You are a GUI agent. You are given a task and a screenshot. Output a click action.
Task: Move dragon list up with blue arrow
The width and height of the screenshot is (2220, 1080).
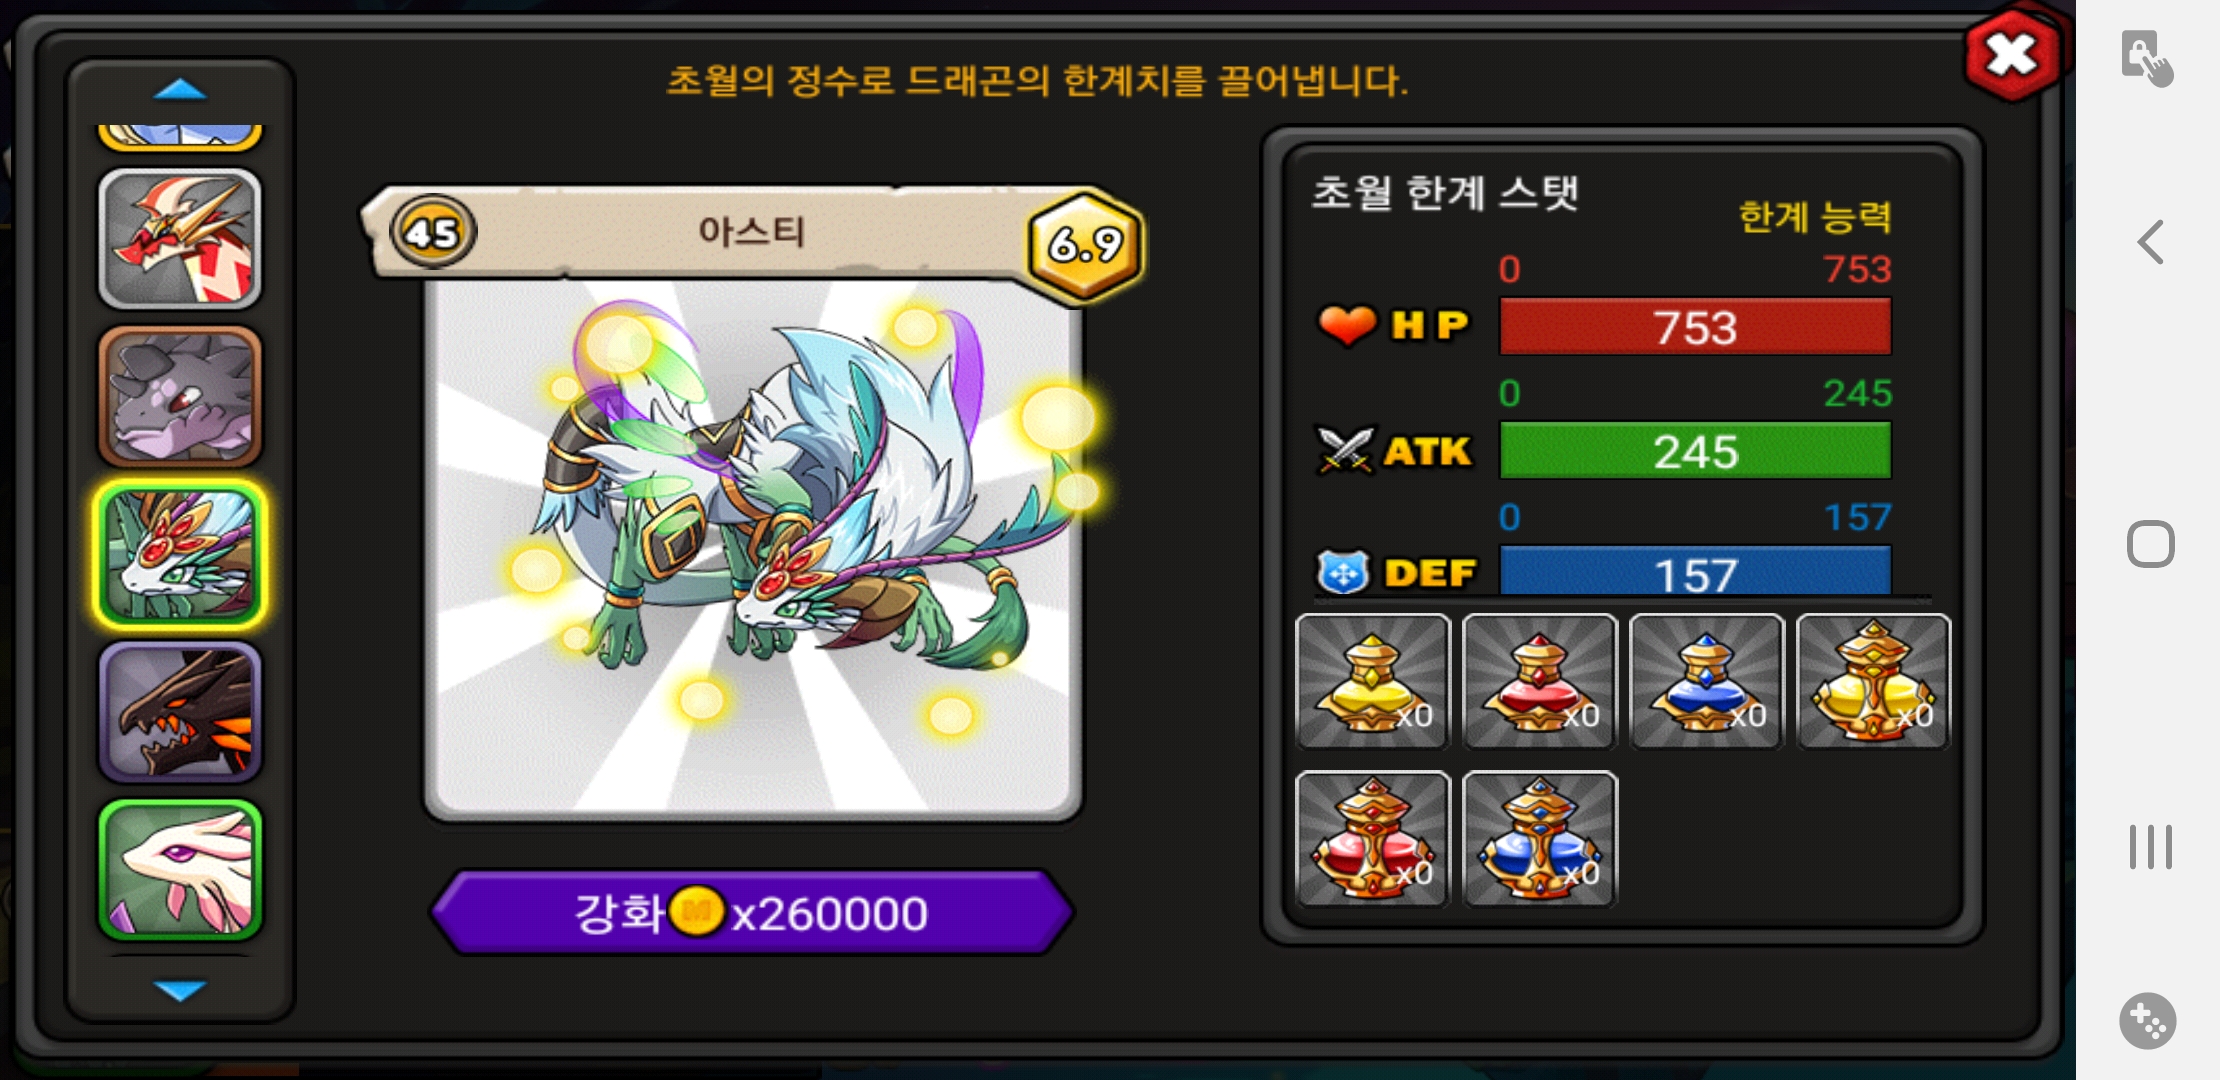pyautogui.click(x=180, y=90)
